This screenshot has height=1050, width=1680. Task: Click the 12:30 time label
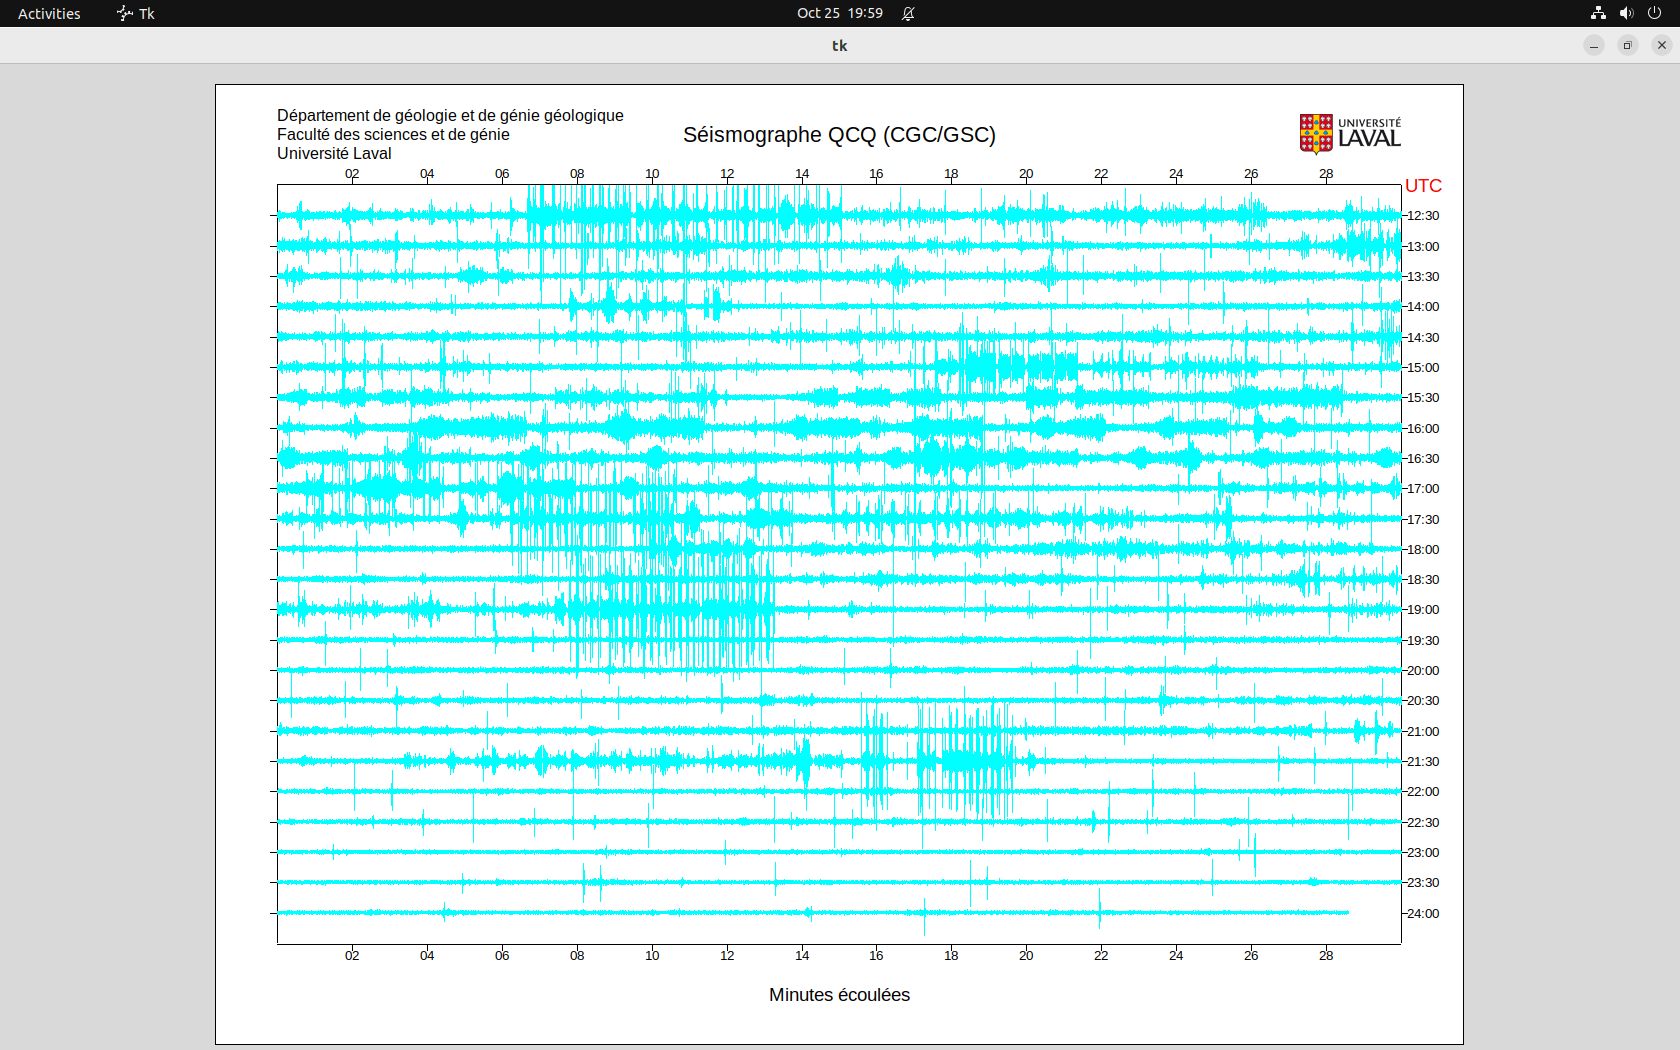pyautogui.click(x=1423, y=216)
